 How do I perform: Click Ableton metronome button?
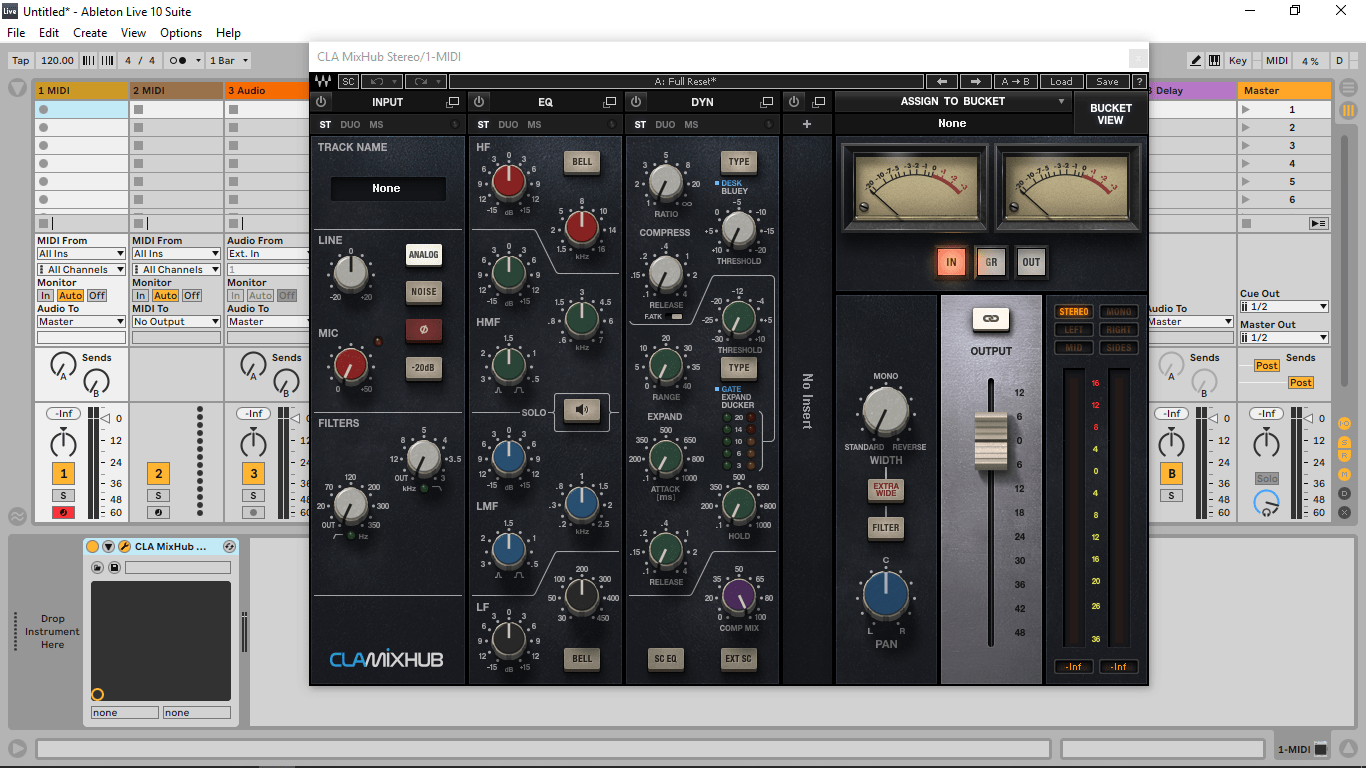point(185,61)
